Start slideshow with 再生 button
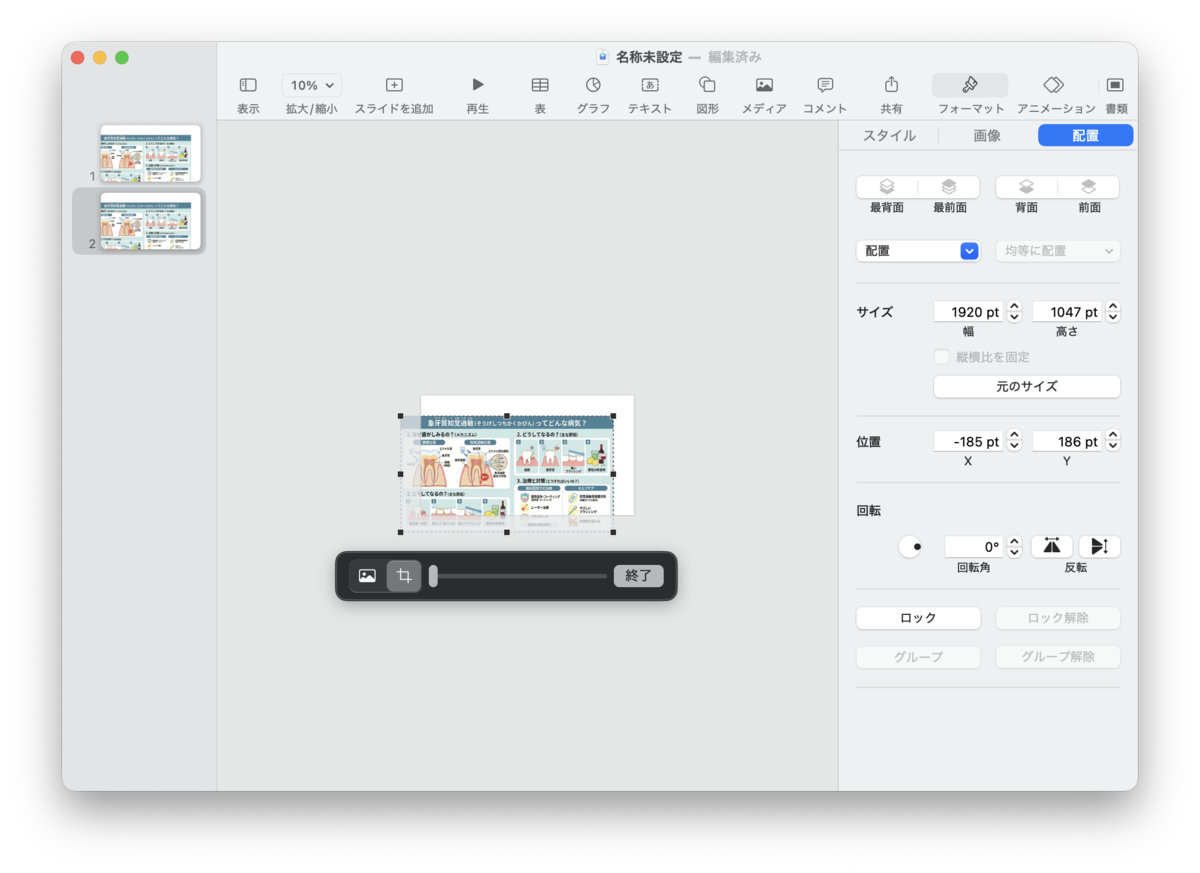 (478, 85)
